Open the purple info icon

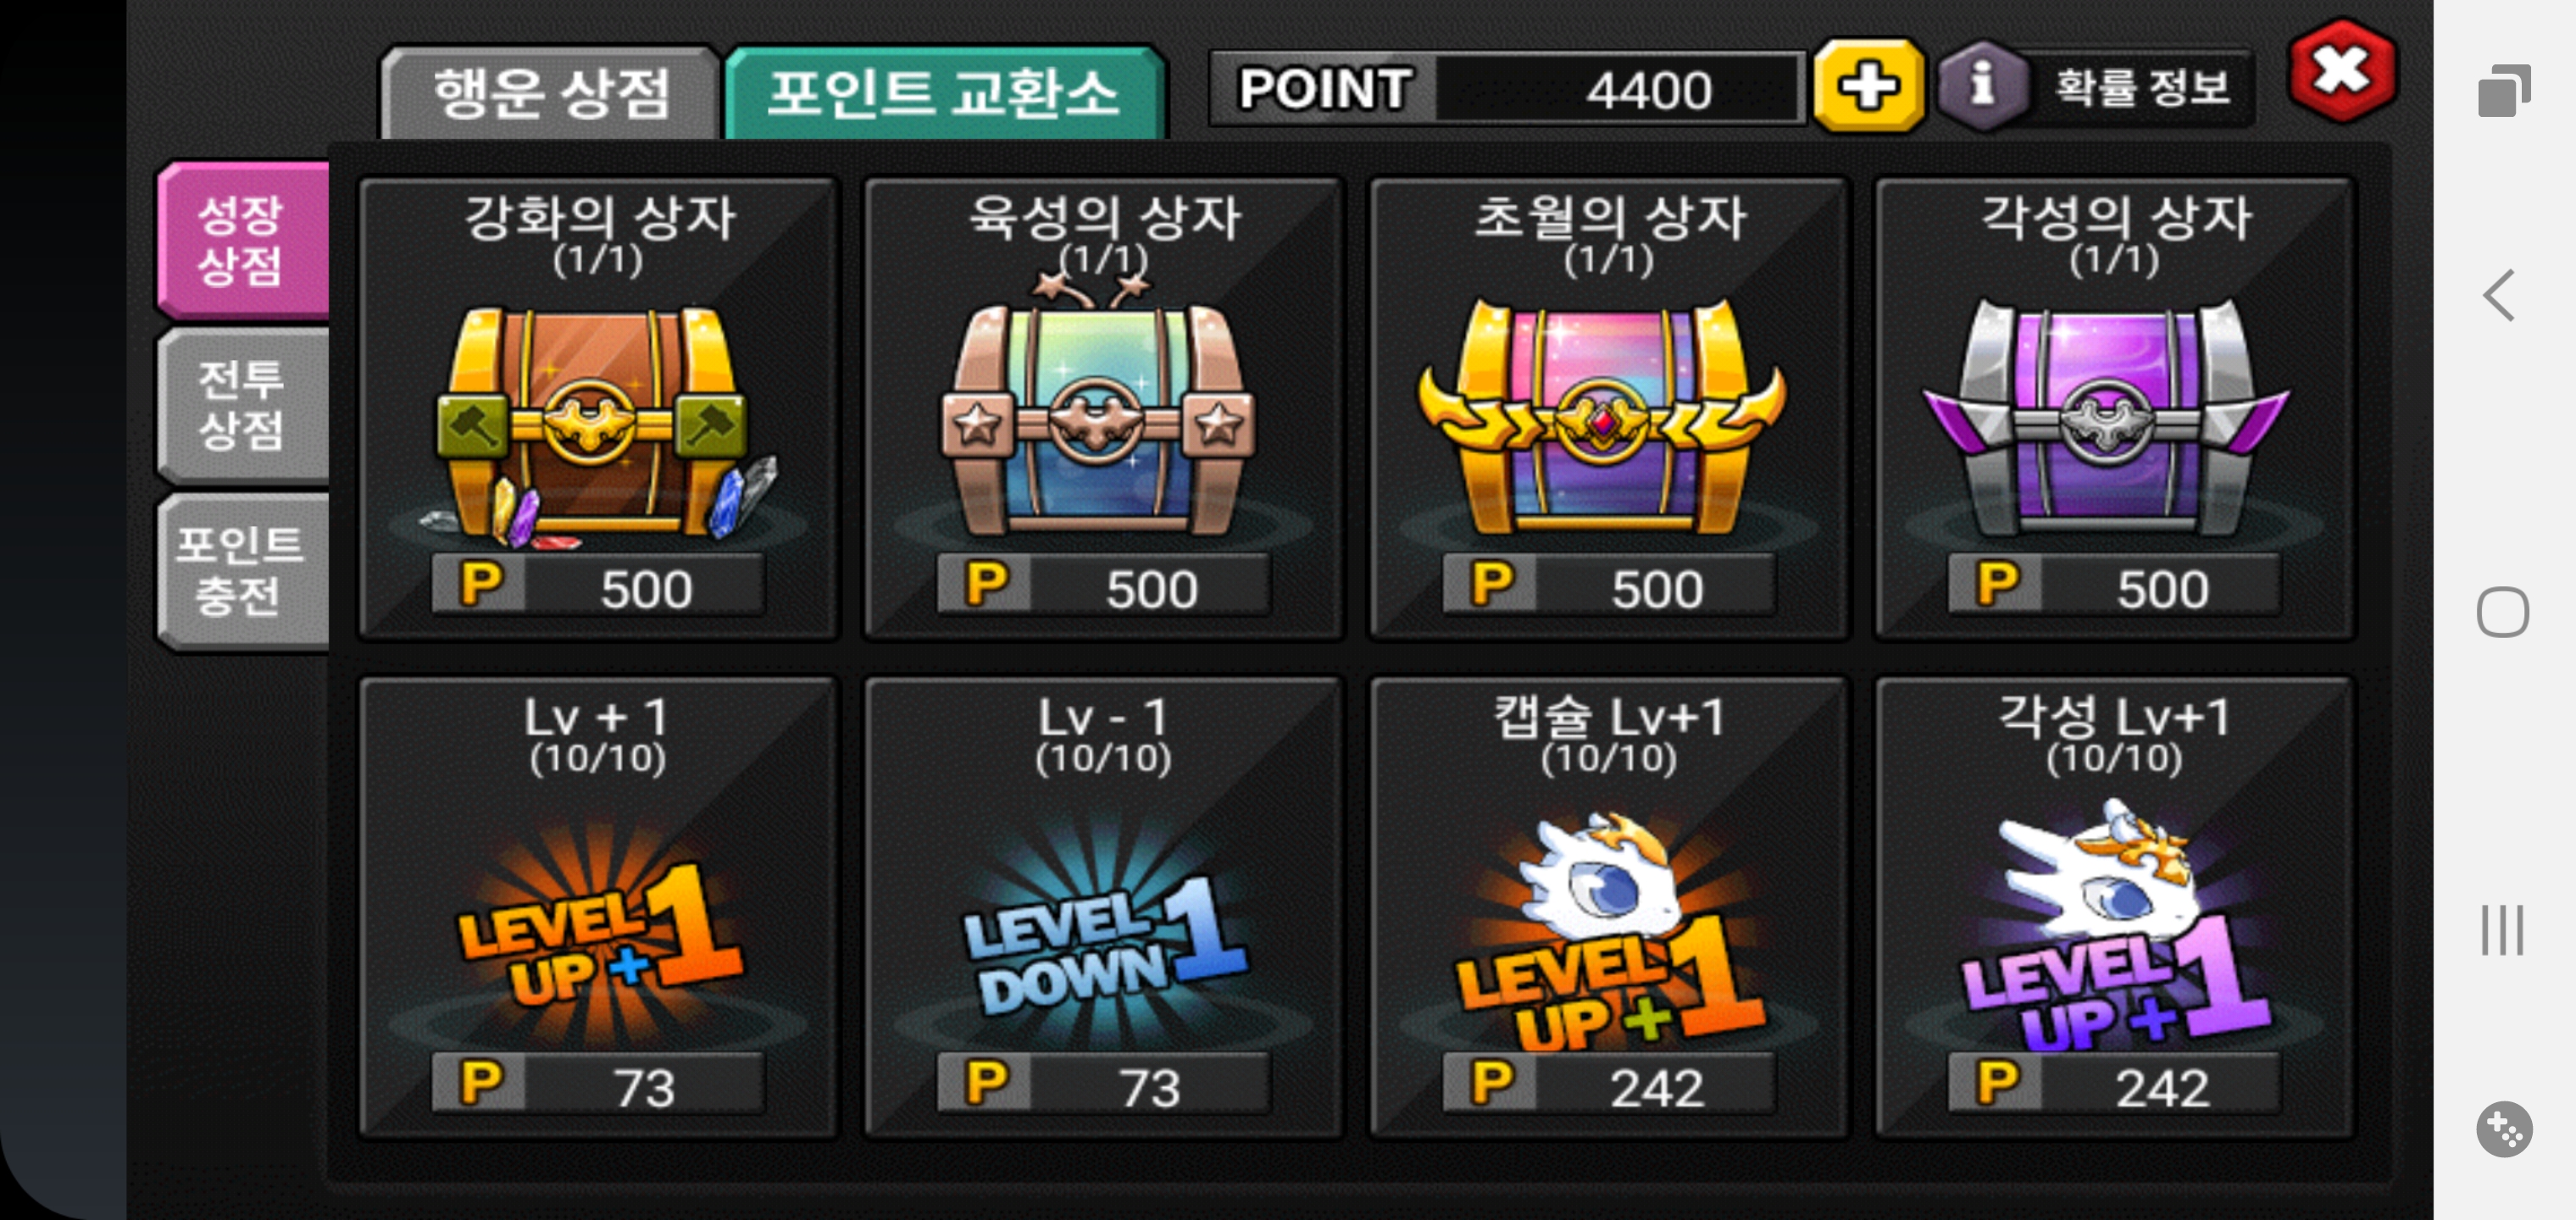tap(1982, 86)
